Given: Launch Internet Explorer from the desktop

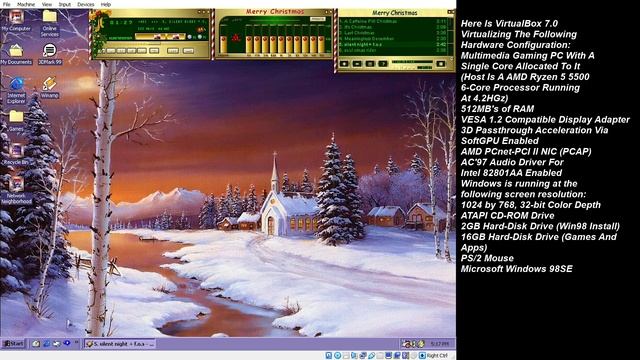Looking at the screenshot, I should point(16,90).
